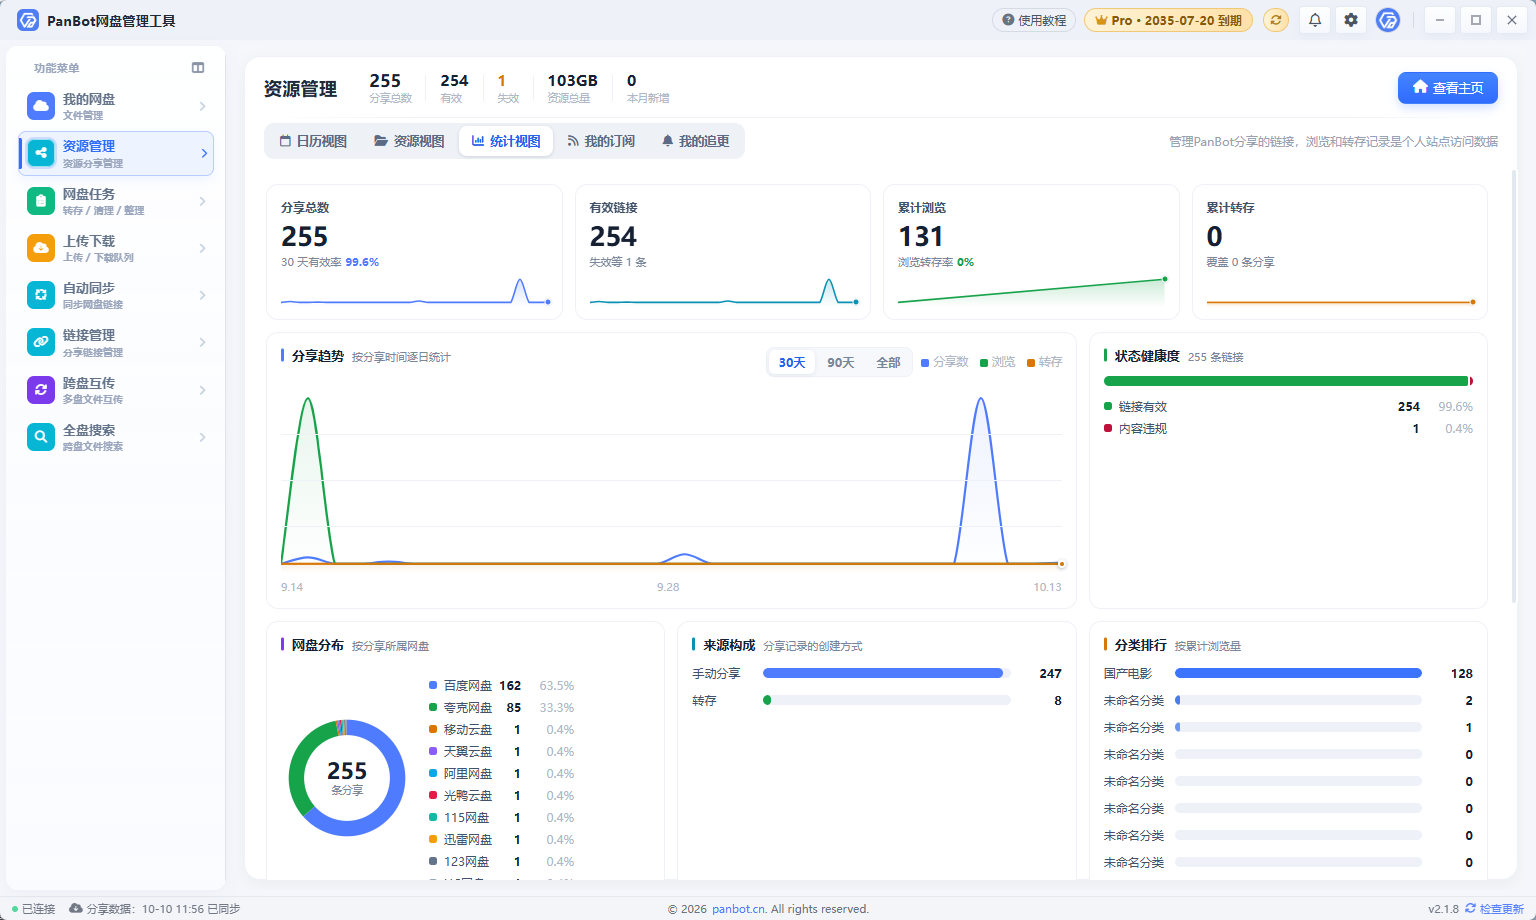Select the 全部 time range
The image size is (1536, 920).
pyautogui.click(x=889, y=362)
